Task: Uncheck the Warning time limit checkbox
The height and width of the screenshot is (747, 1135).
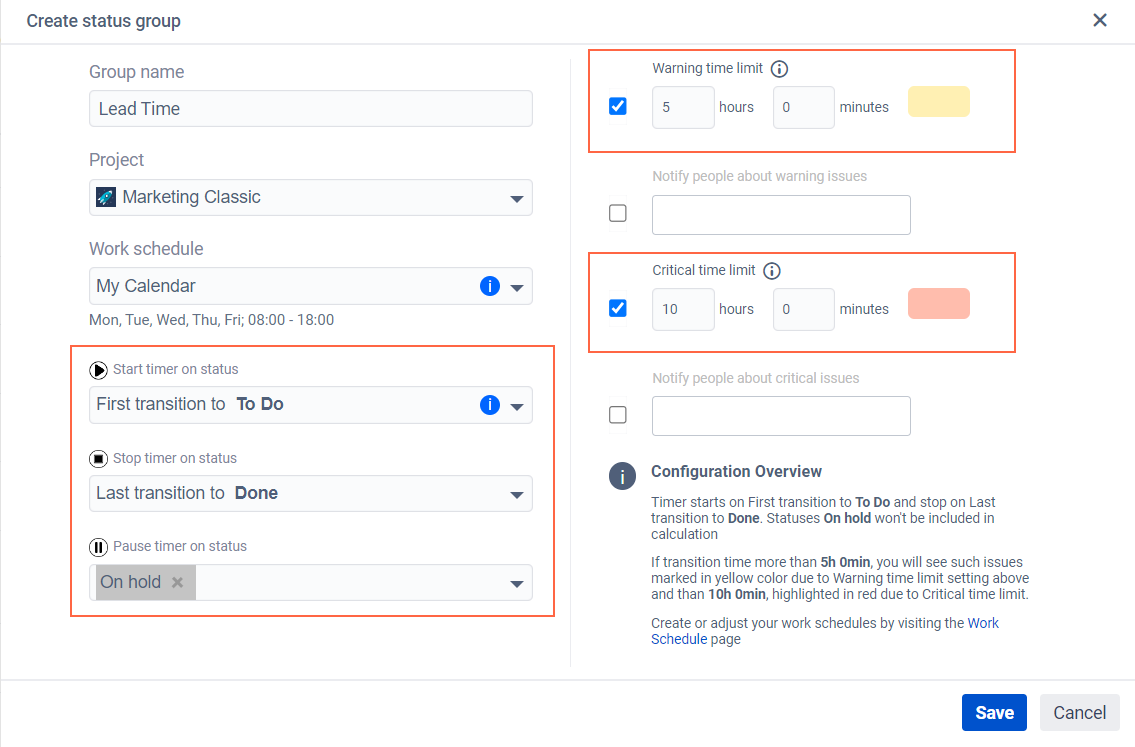Action: 617,106
